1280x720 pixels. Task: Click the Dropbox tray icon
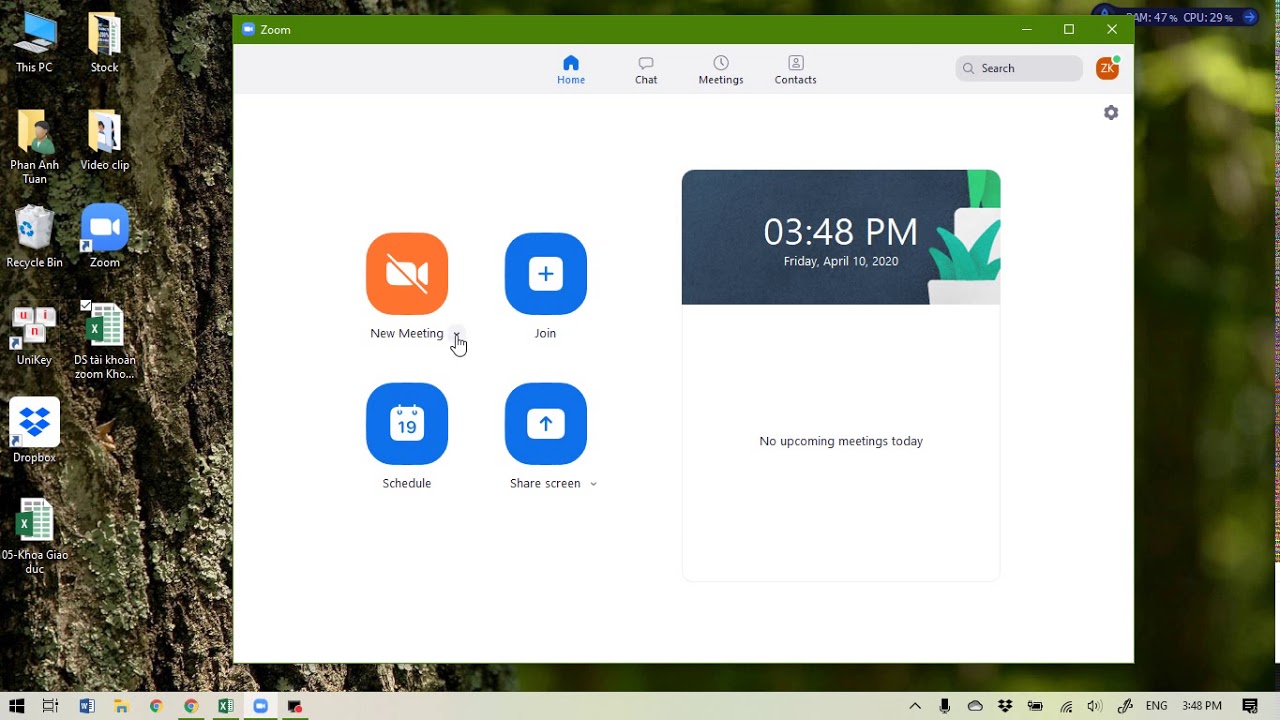click(1005, 706)
